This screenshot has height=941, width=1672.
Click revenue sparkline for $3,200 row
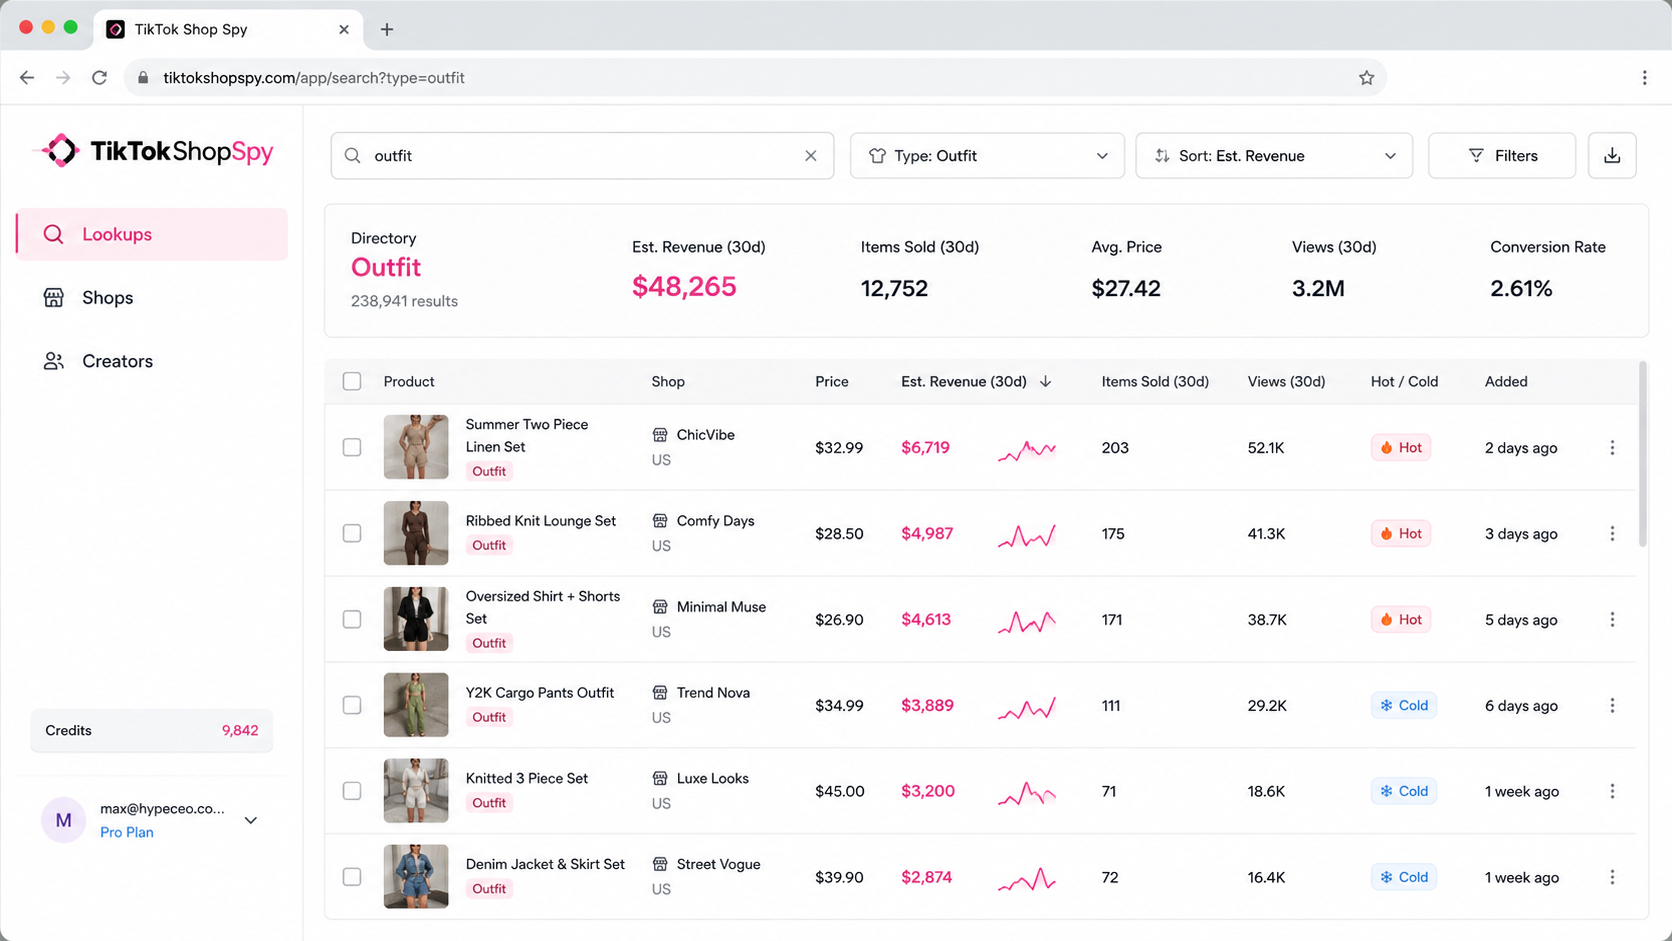pyautogui.click(x=1027, y=794)
